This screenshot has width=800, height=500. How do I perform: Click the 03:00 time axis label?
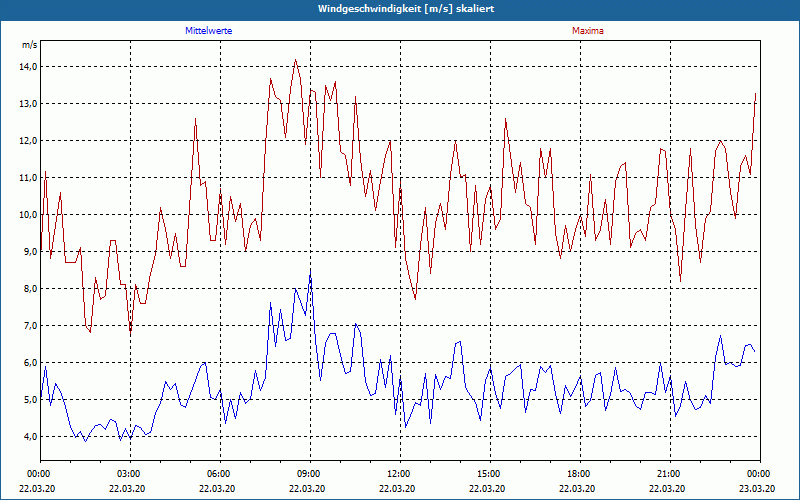coord(130,474)
